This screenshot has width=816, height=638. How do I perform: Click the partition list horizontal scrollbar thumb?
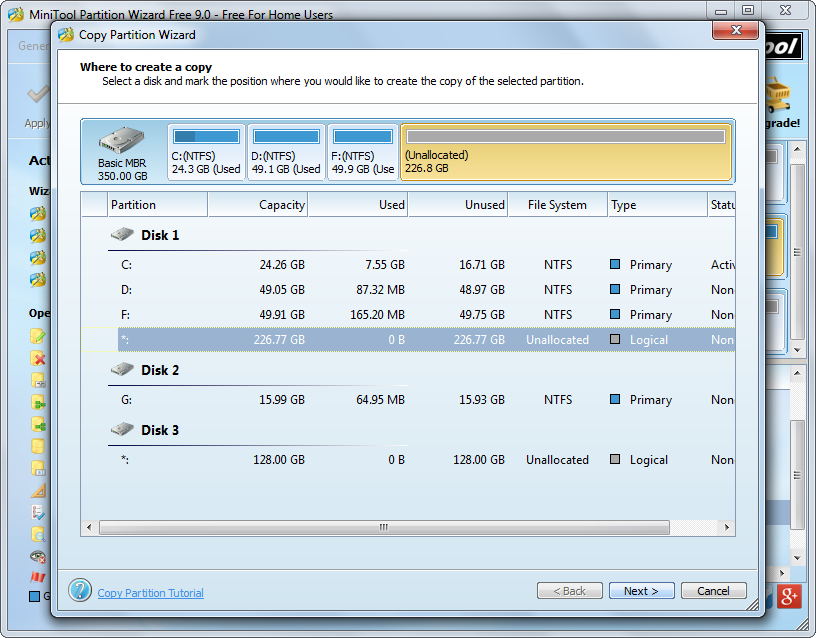click(384, 527)
